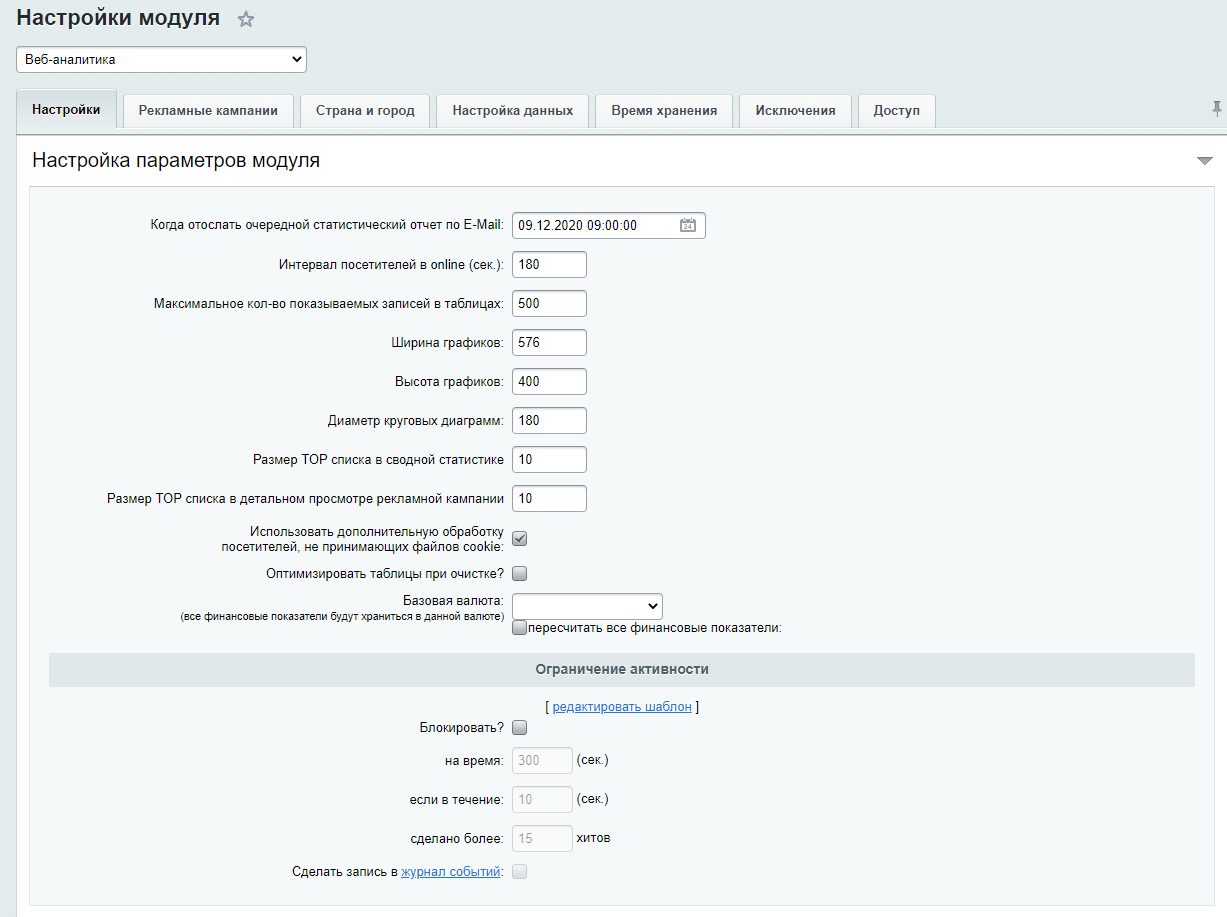Add page to favorites with star icon
This screenshot has width=1227, height=917.
(x=246, y=19)
